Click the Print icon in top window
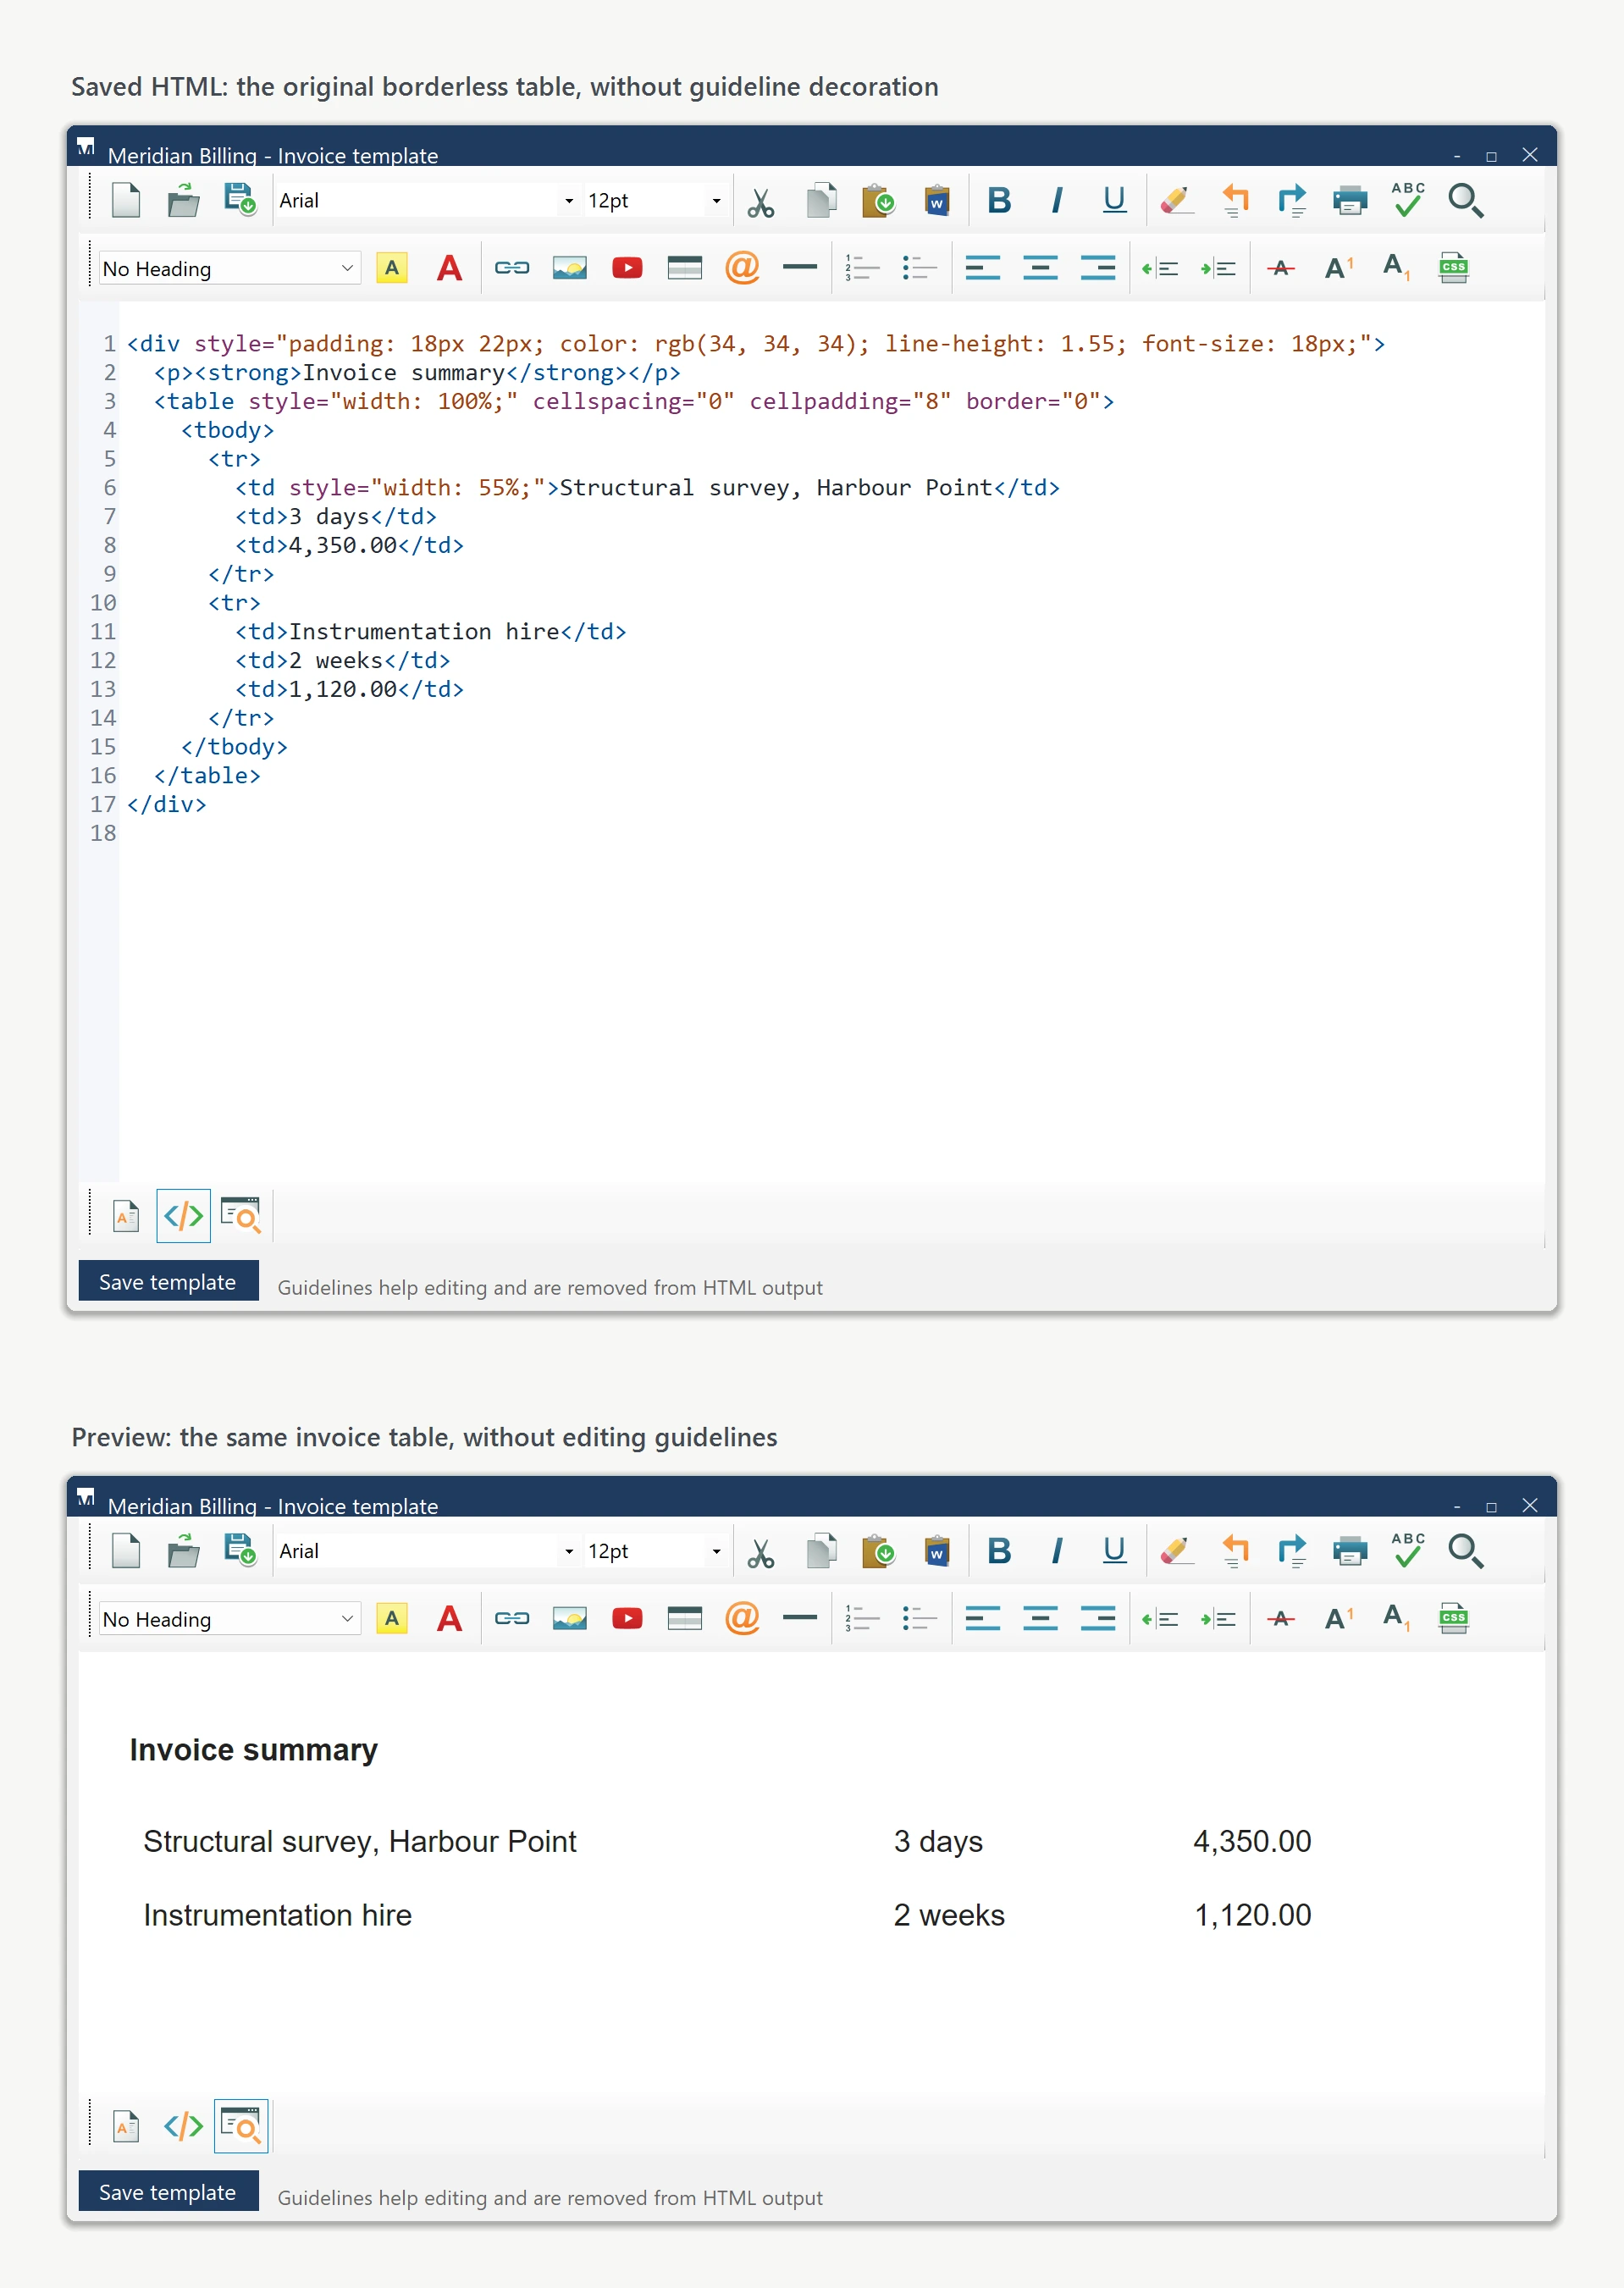Screen dimensions: 1624x2288 (x=1350, y=201)
